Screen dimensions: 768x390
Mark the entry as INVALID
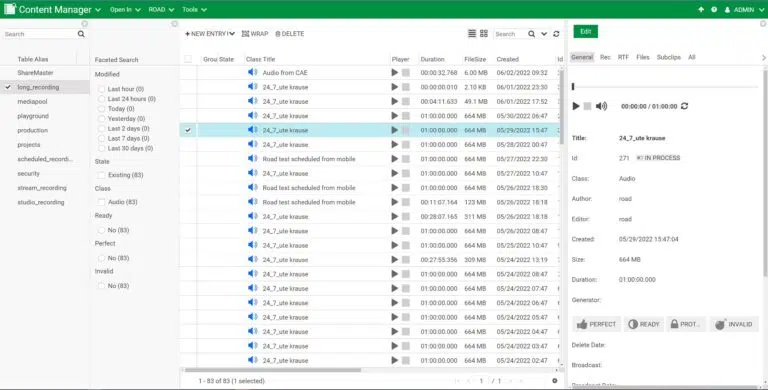[734, 324]
